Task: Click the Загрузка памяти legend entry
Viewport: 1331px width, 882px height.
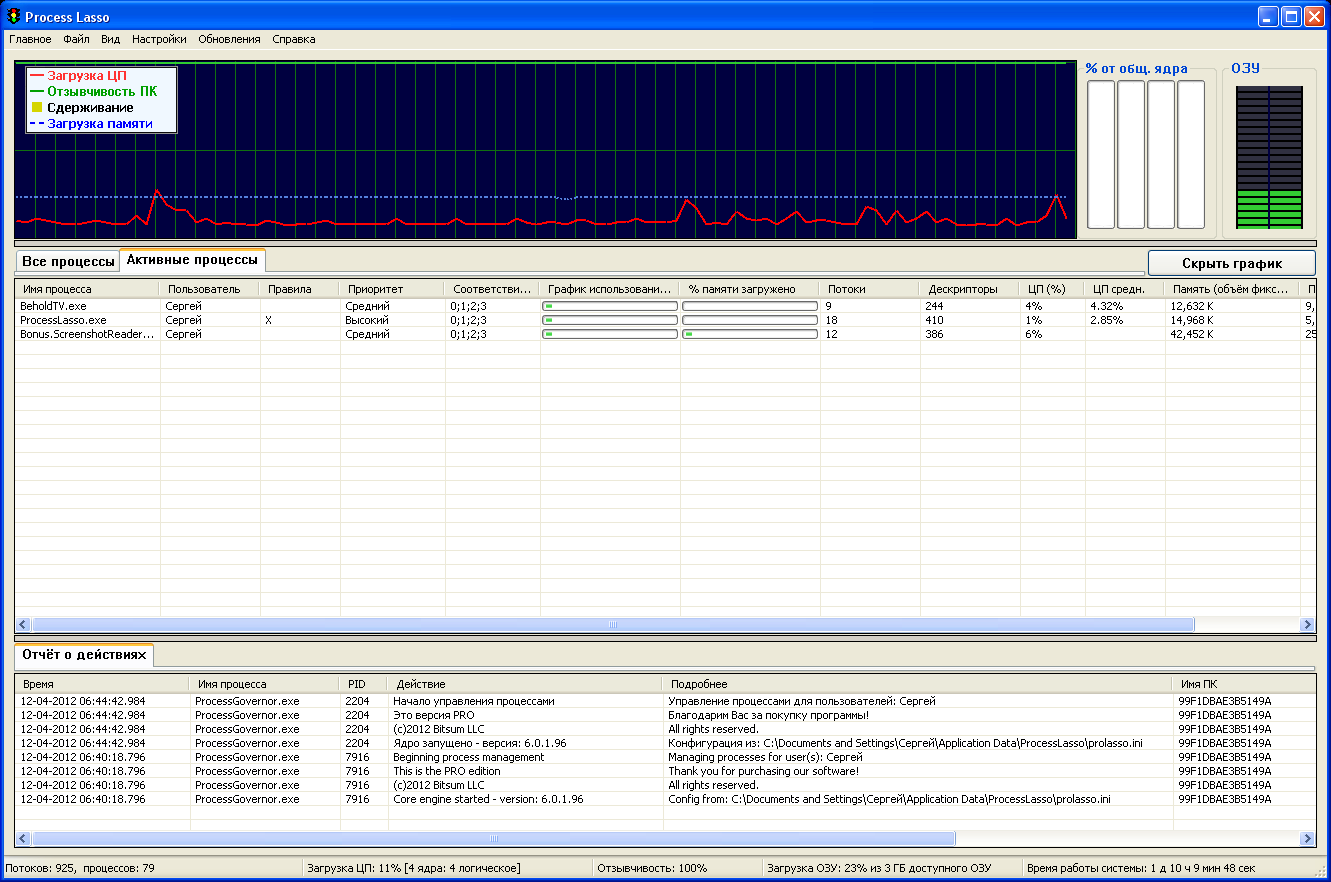Action: [x=91, y=123]
